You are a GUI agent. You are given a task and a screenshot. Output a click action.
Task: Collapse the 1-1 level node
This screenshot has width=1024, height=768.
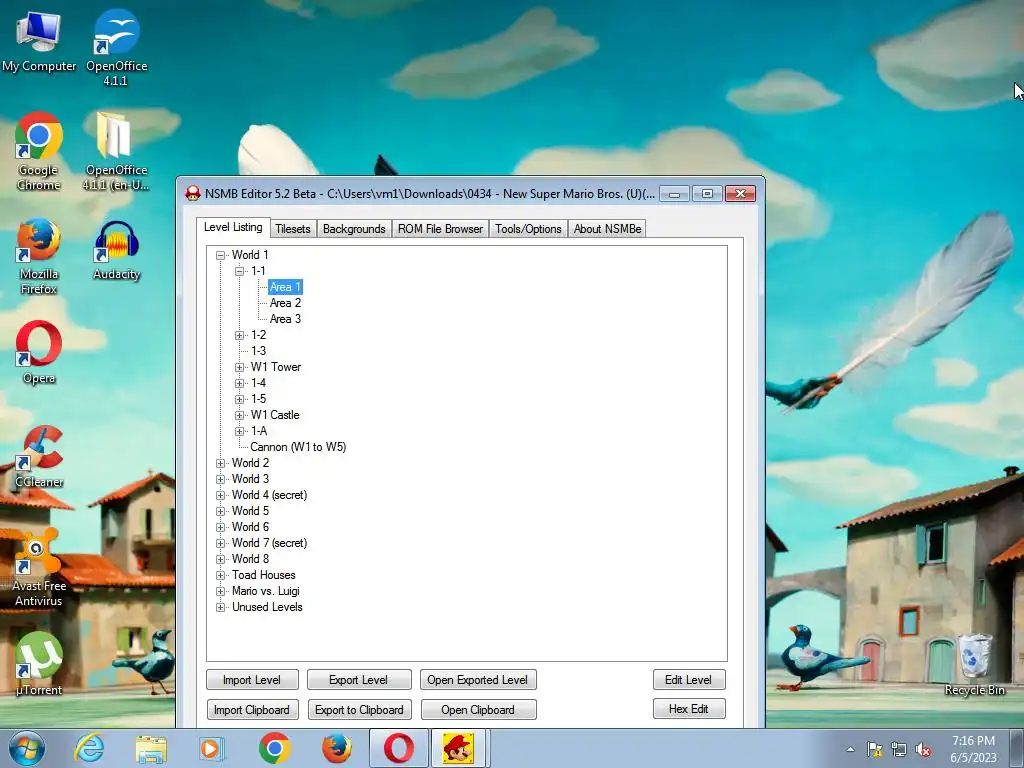pos(240,271)
